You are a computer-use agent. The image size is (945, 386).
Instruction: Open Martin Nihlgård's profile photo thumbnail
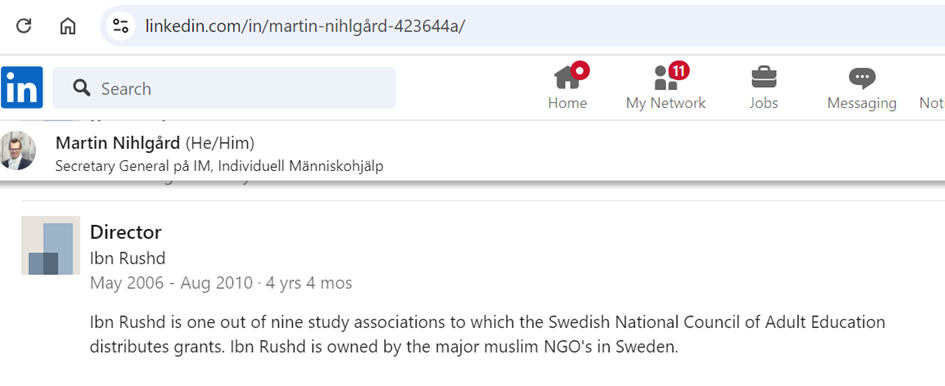(x=17, y=151)
